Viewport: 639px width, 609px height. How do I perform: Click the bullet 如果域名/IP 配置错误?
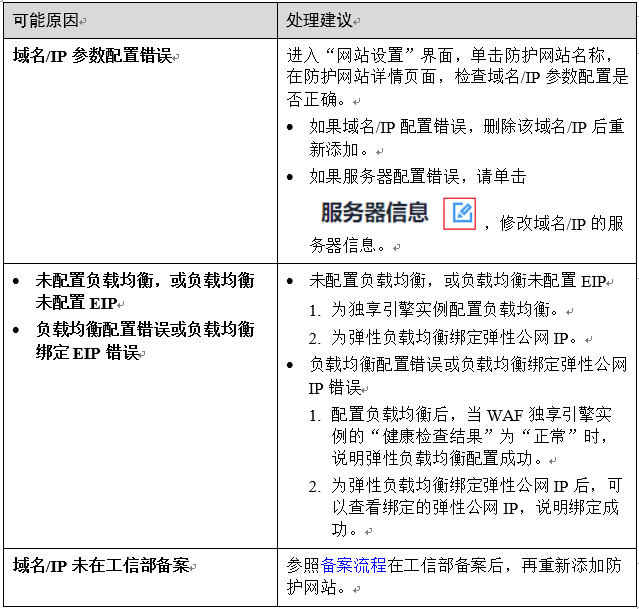pyautogui.click(x=467, y=138)
